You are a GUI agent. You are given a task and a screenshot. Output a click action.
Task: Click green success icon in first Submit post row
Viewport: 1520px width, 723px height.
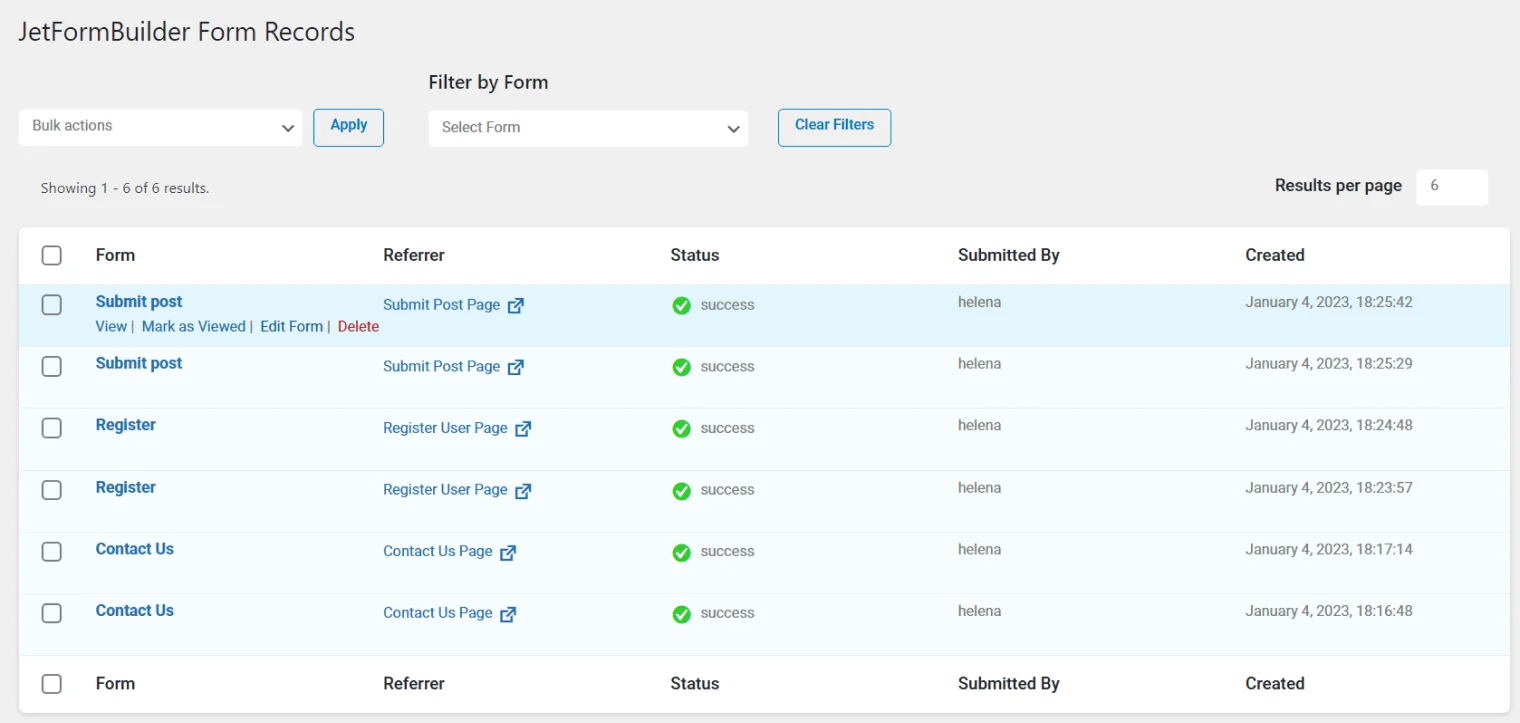pyautogui.click(x=682, y=306)
